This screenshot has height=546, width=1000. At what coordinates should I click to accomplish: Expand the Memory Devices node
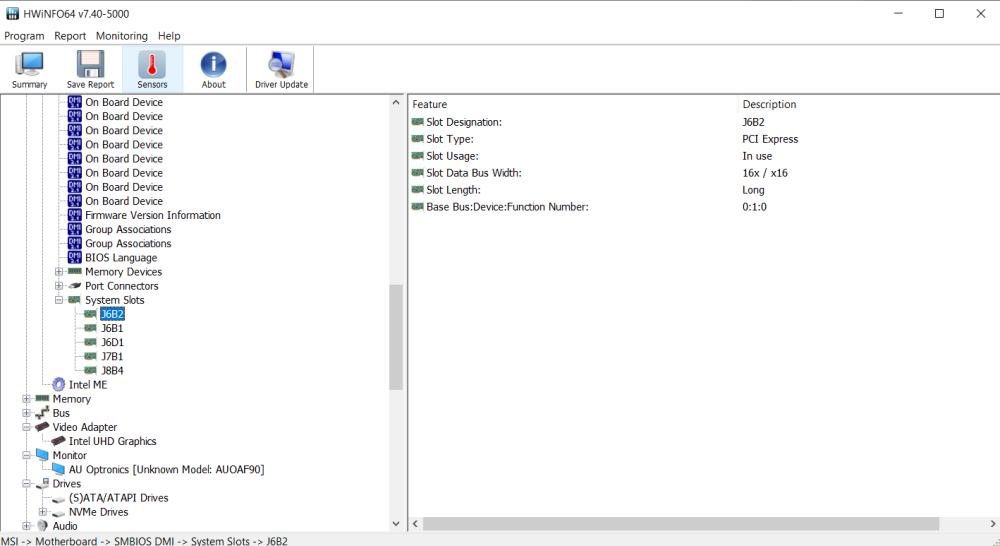(59, 272)
